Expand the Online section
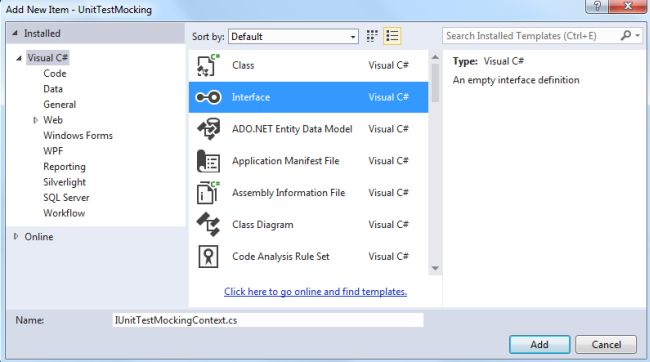 click(16, 236)
